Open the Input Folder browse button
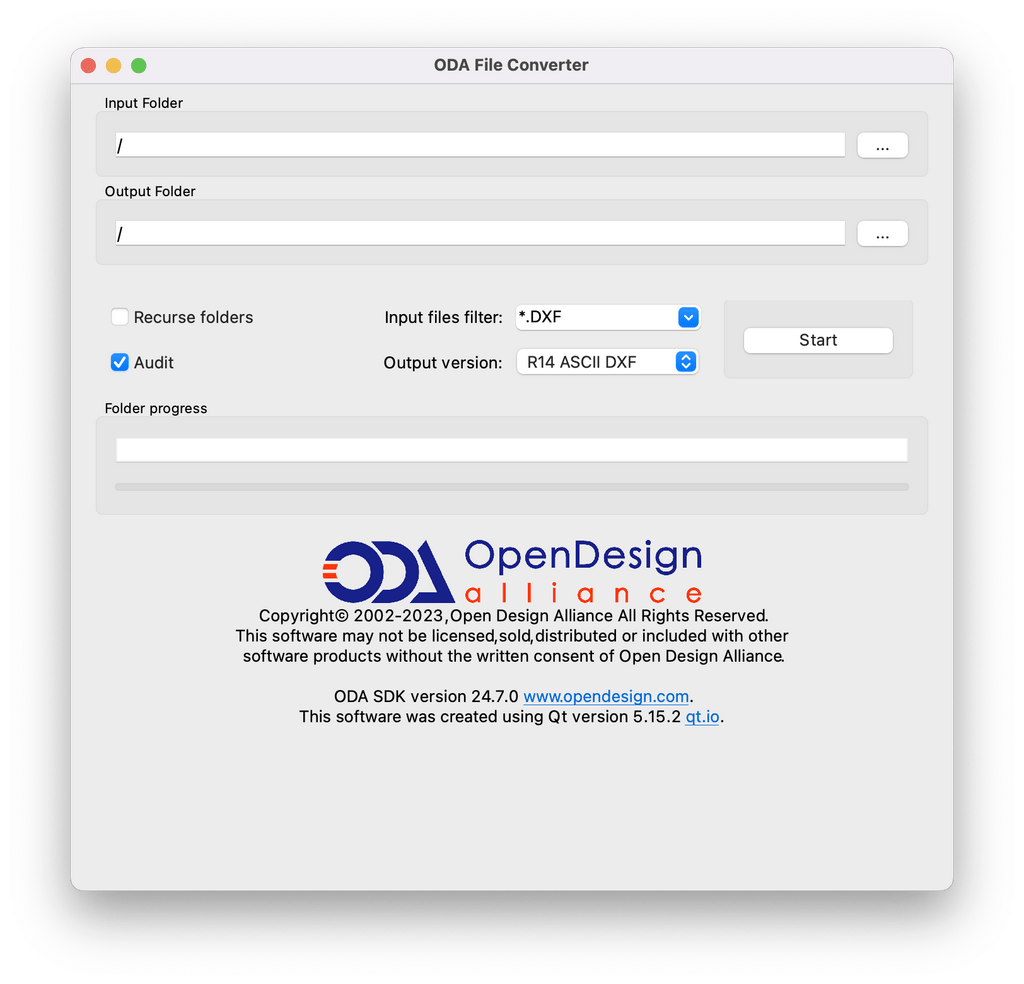The width and height of the screenshot is (1024, 984). pyautogui.click(x=882, y=145)
